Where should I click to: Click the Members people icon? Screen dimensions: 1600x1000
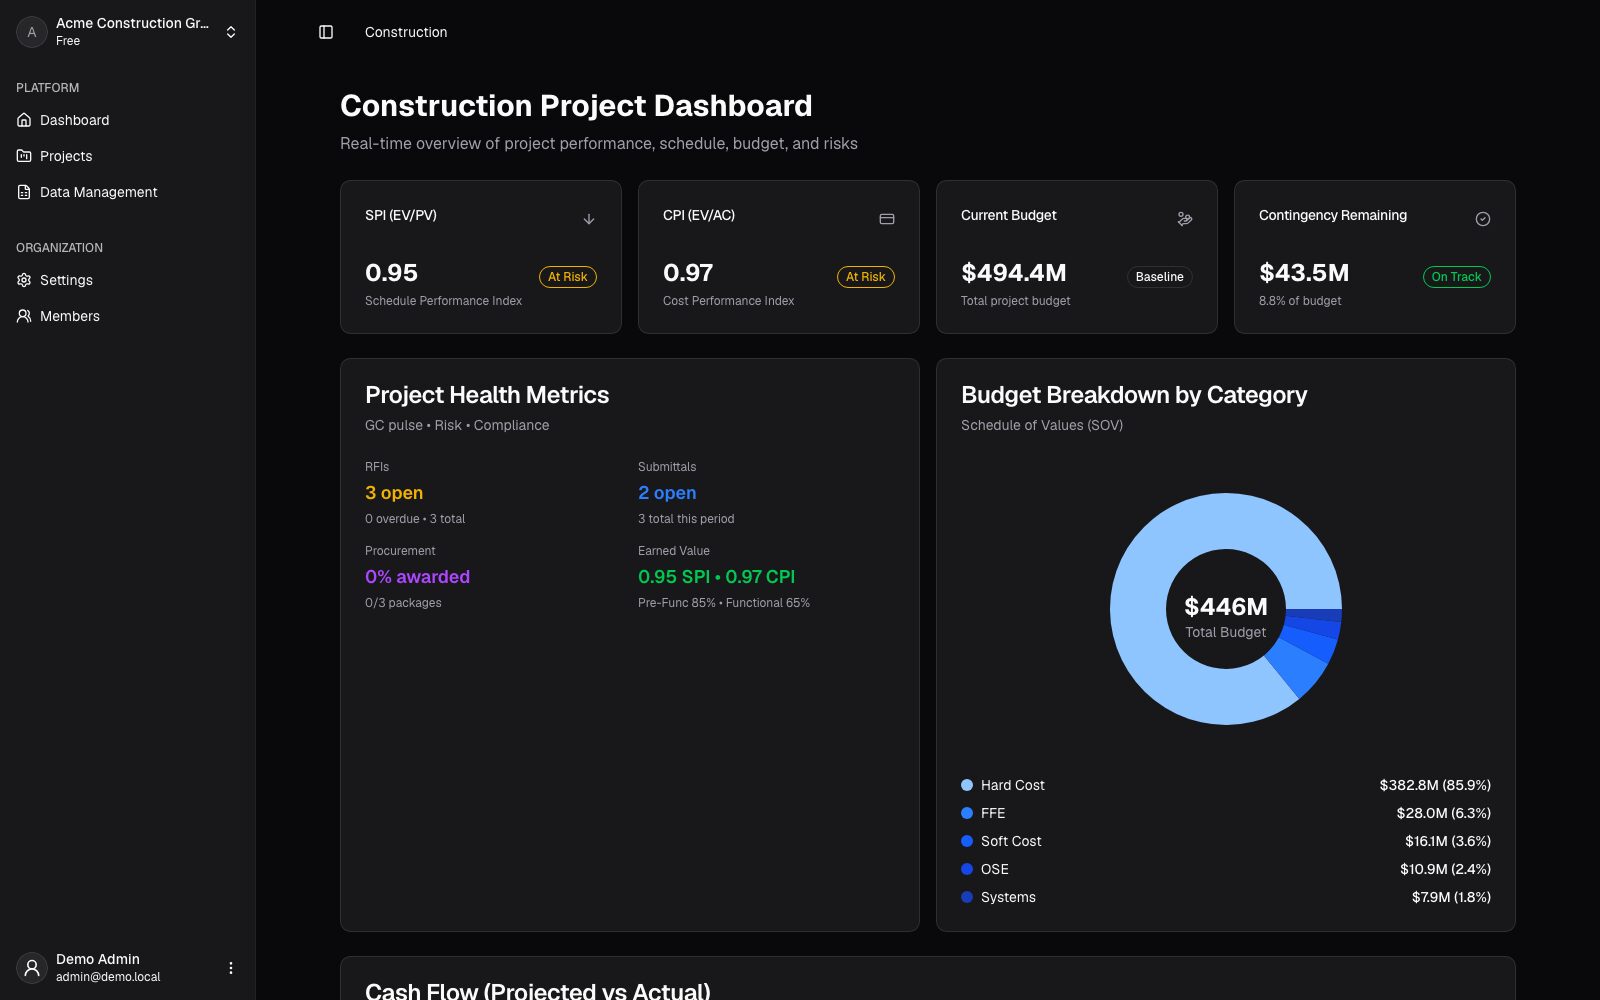pyautogui.click(x=24, y=316)
